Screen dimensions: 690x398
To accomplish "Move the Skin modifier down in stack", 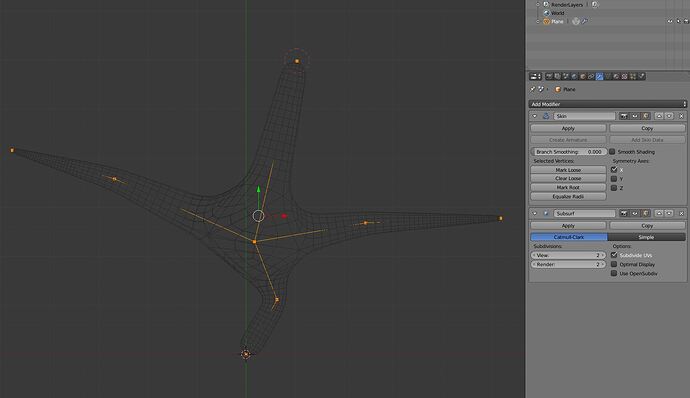I will (x=669, y=116).
